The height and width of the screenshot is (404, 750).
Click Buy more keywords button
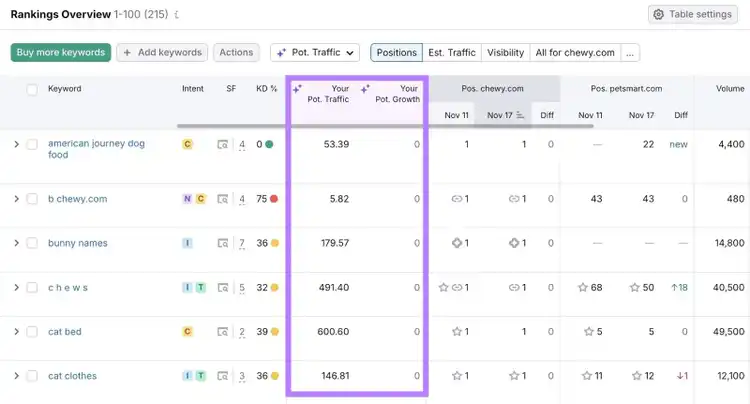(61, 53)
